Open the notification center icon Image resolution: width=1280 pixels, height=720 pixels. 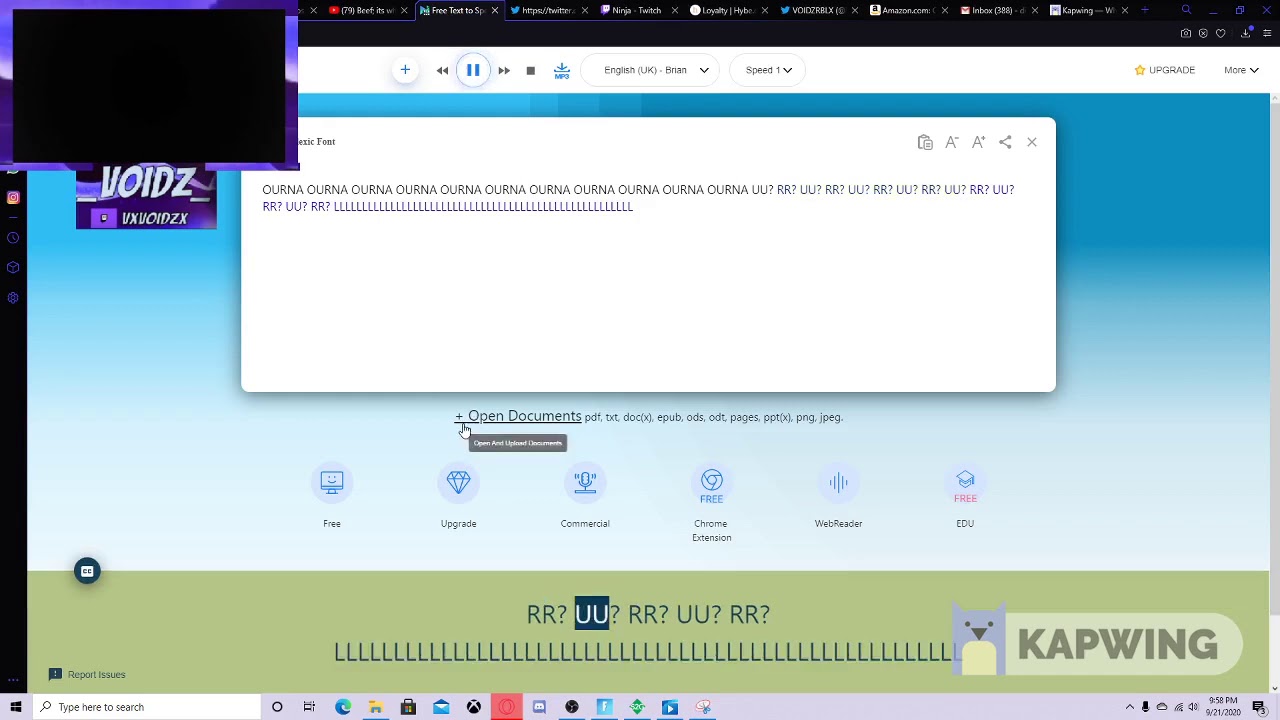tap(1259, 707)
